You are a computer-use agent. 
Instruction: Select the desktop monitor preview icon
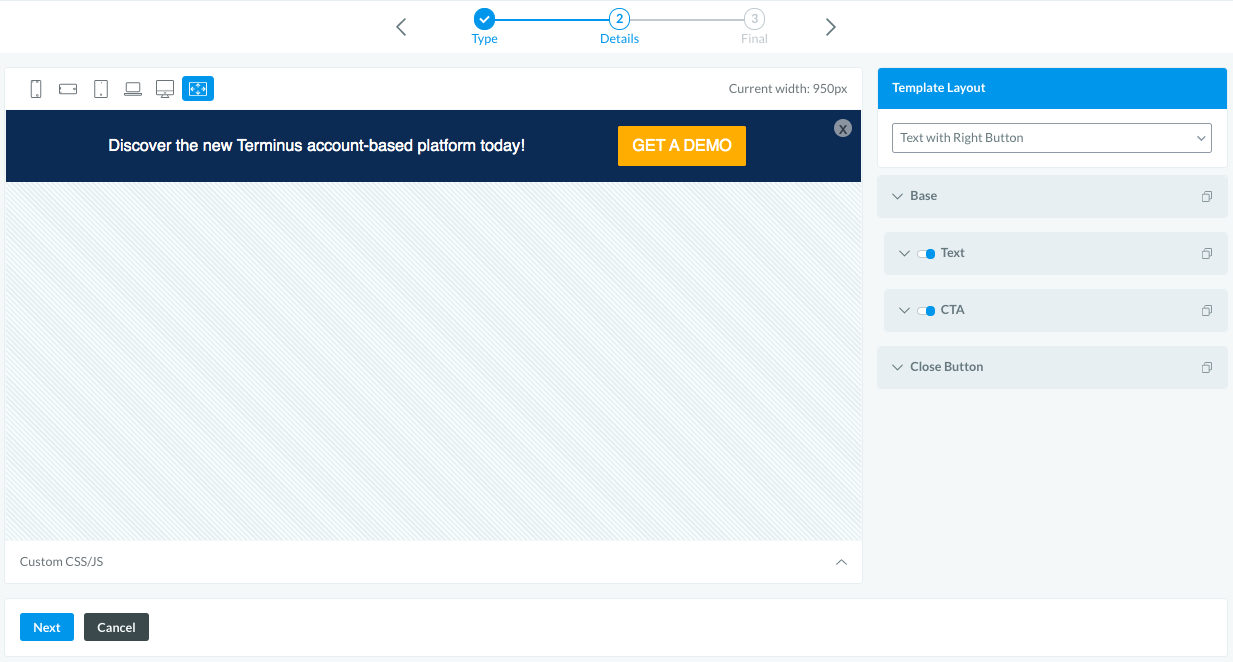[x=165, y=89]
